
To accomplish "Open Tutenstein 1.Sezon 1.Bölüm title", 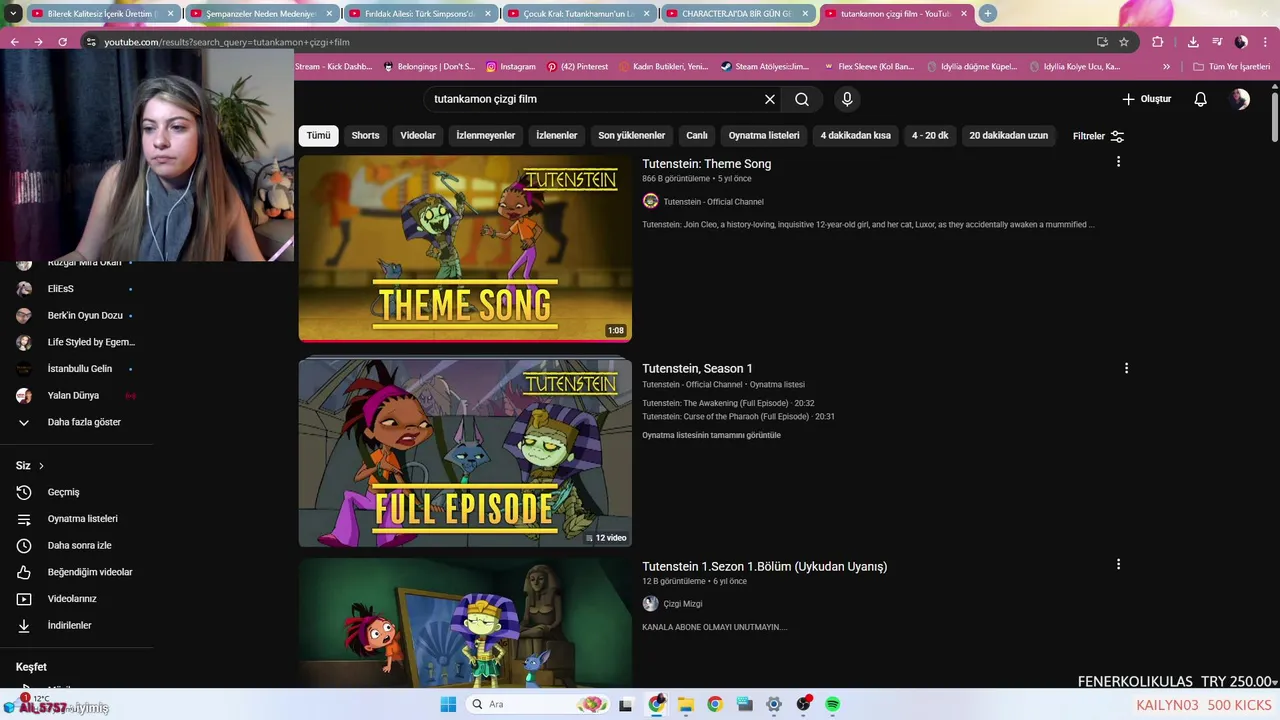I will 764,566.
